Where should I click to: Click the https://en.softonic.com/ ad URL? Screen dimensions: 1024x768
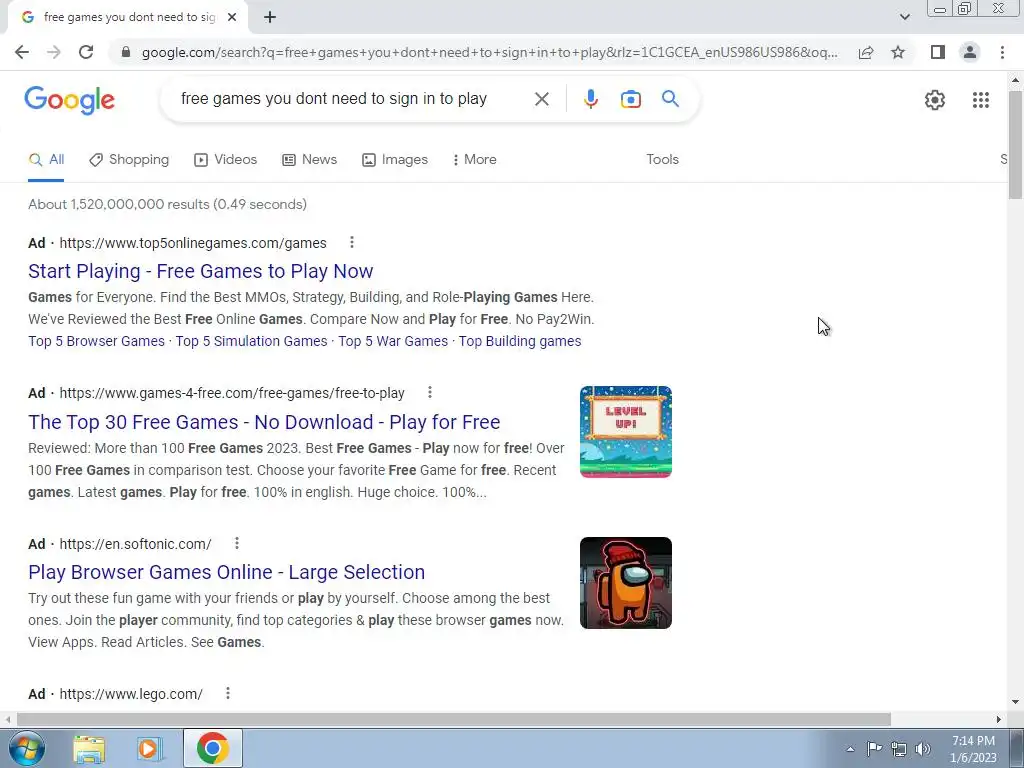(135, 544)
